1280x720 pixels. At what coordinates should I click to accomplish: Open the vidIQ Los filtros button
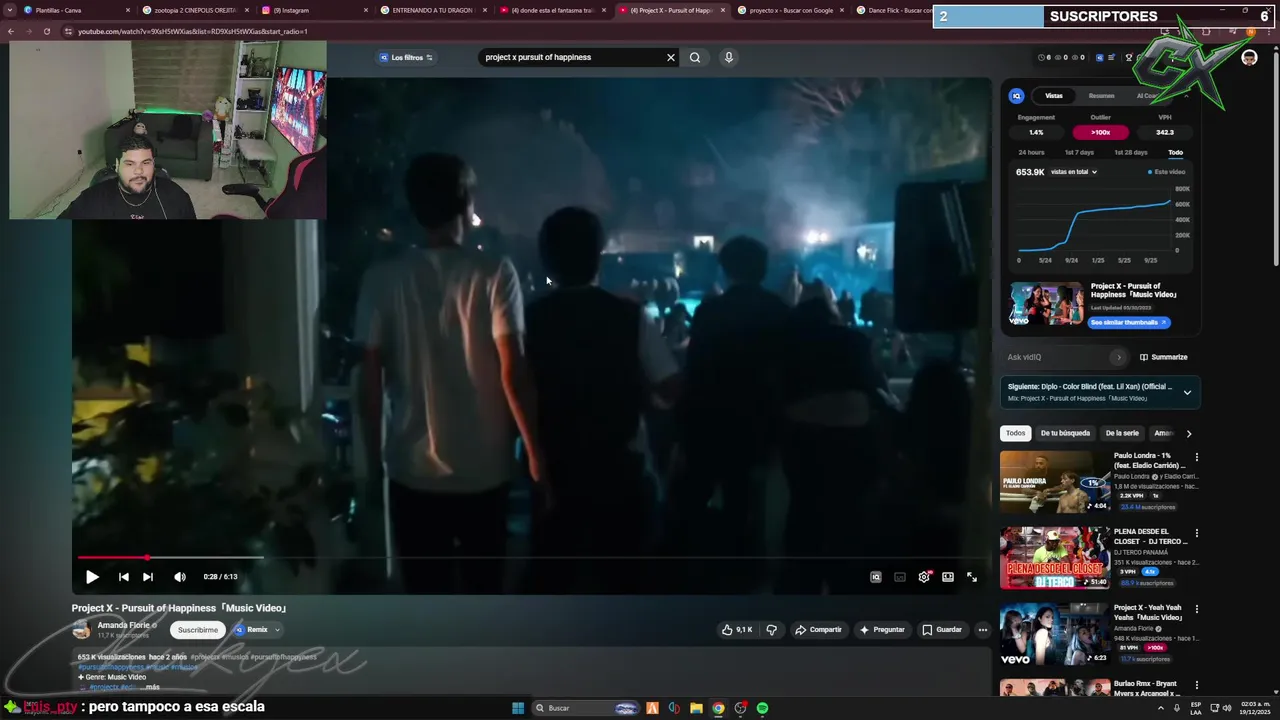[x=406, y=57]
